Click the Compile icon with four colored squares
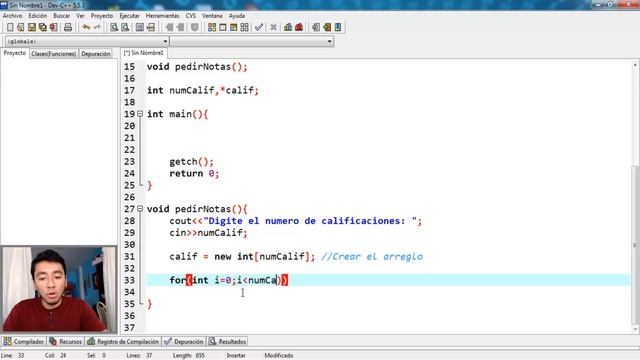 coord(212,27)
